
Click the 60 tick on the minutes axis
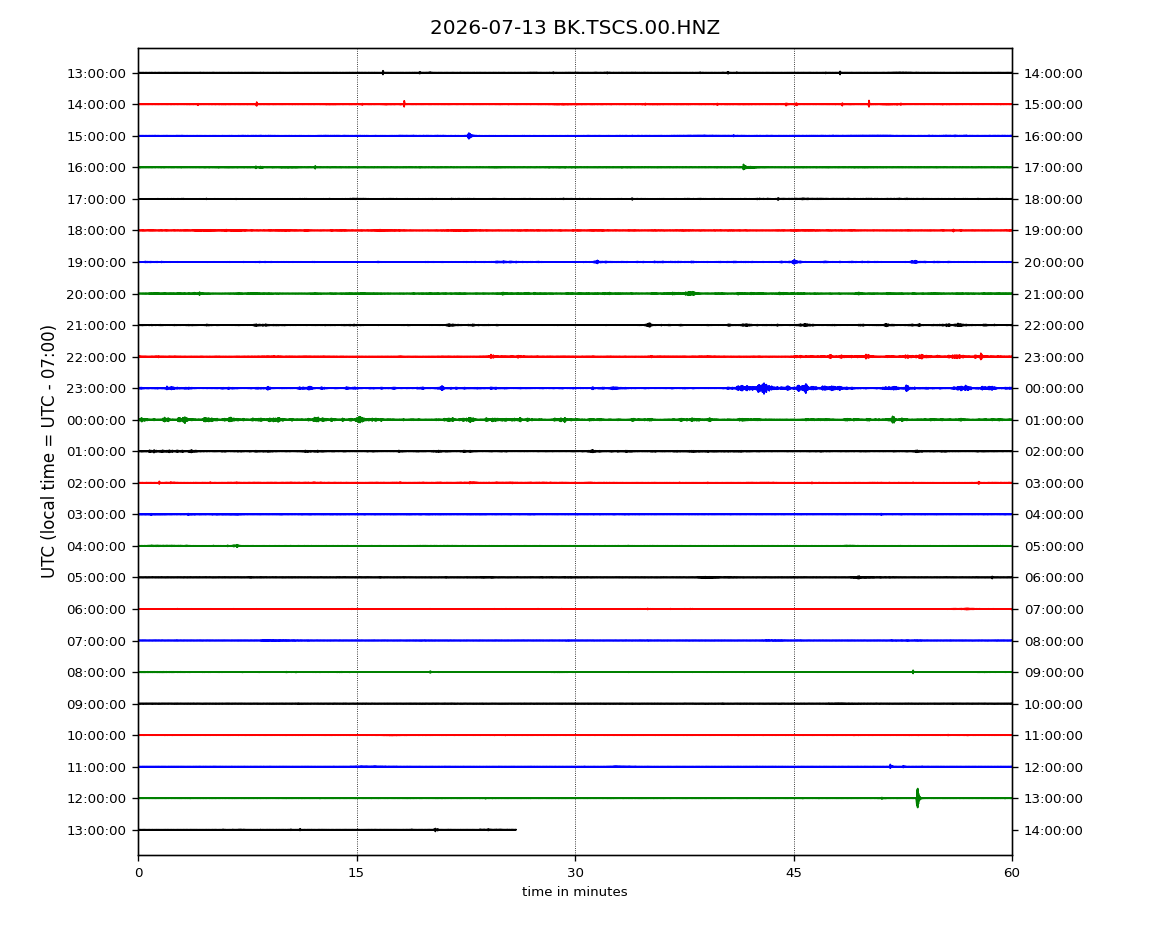(x=1012, y=873)
